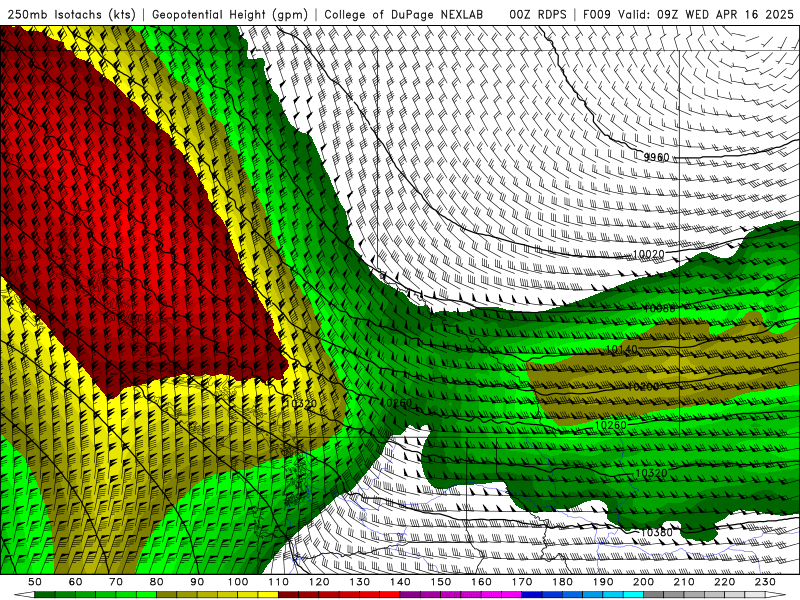
Task: Click the 9960 height contour label
Action: click(656, 157)
